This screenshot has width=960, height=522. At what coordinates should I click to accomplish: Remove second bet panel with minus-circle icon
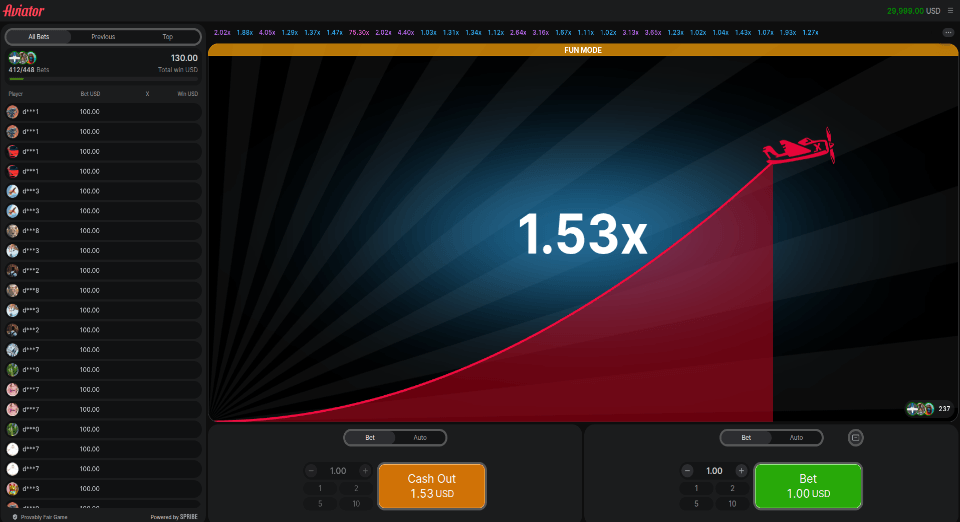(x=855, y=438)
